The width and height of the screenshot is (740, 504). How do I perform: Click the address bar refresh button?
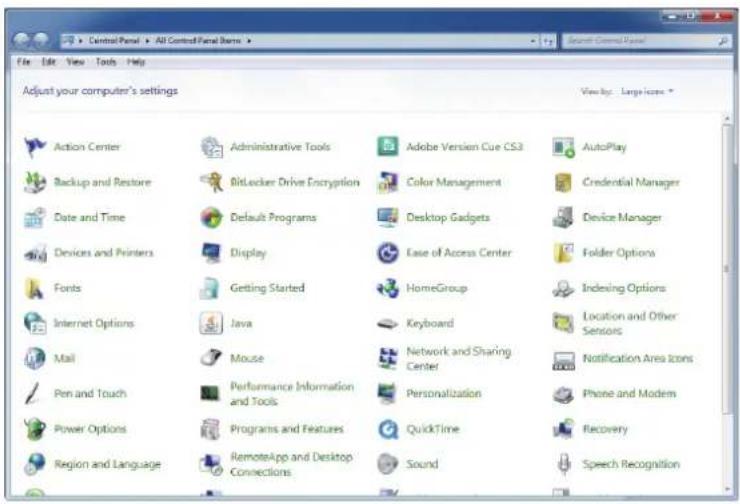point(548,42)
